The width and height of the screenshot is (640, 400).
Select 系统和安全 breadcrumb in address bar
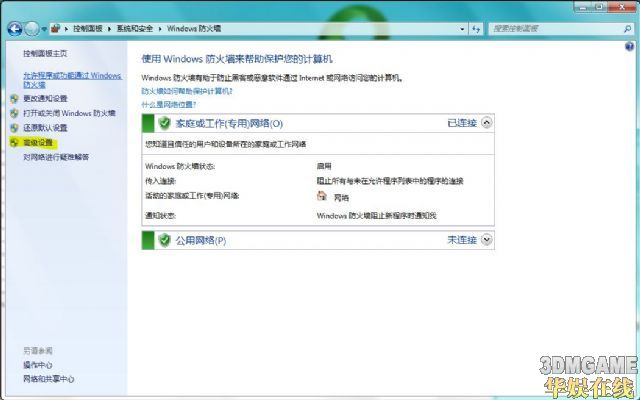135,29
